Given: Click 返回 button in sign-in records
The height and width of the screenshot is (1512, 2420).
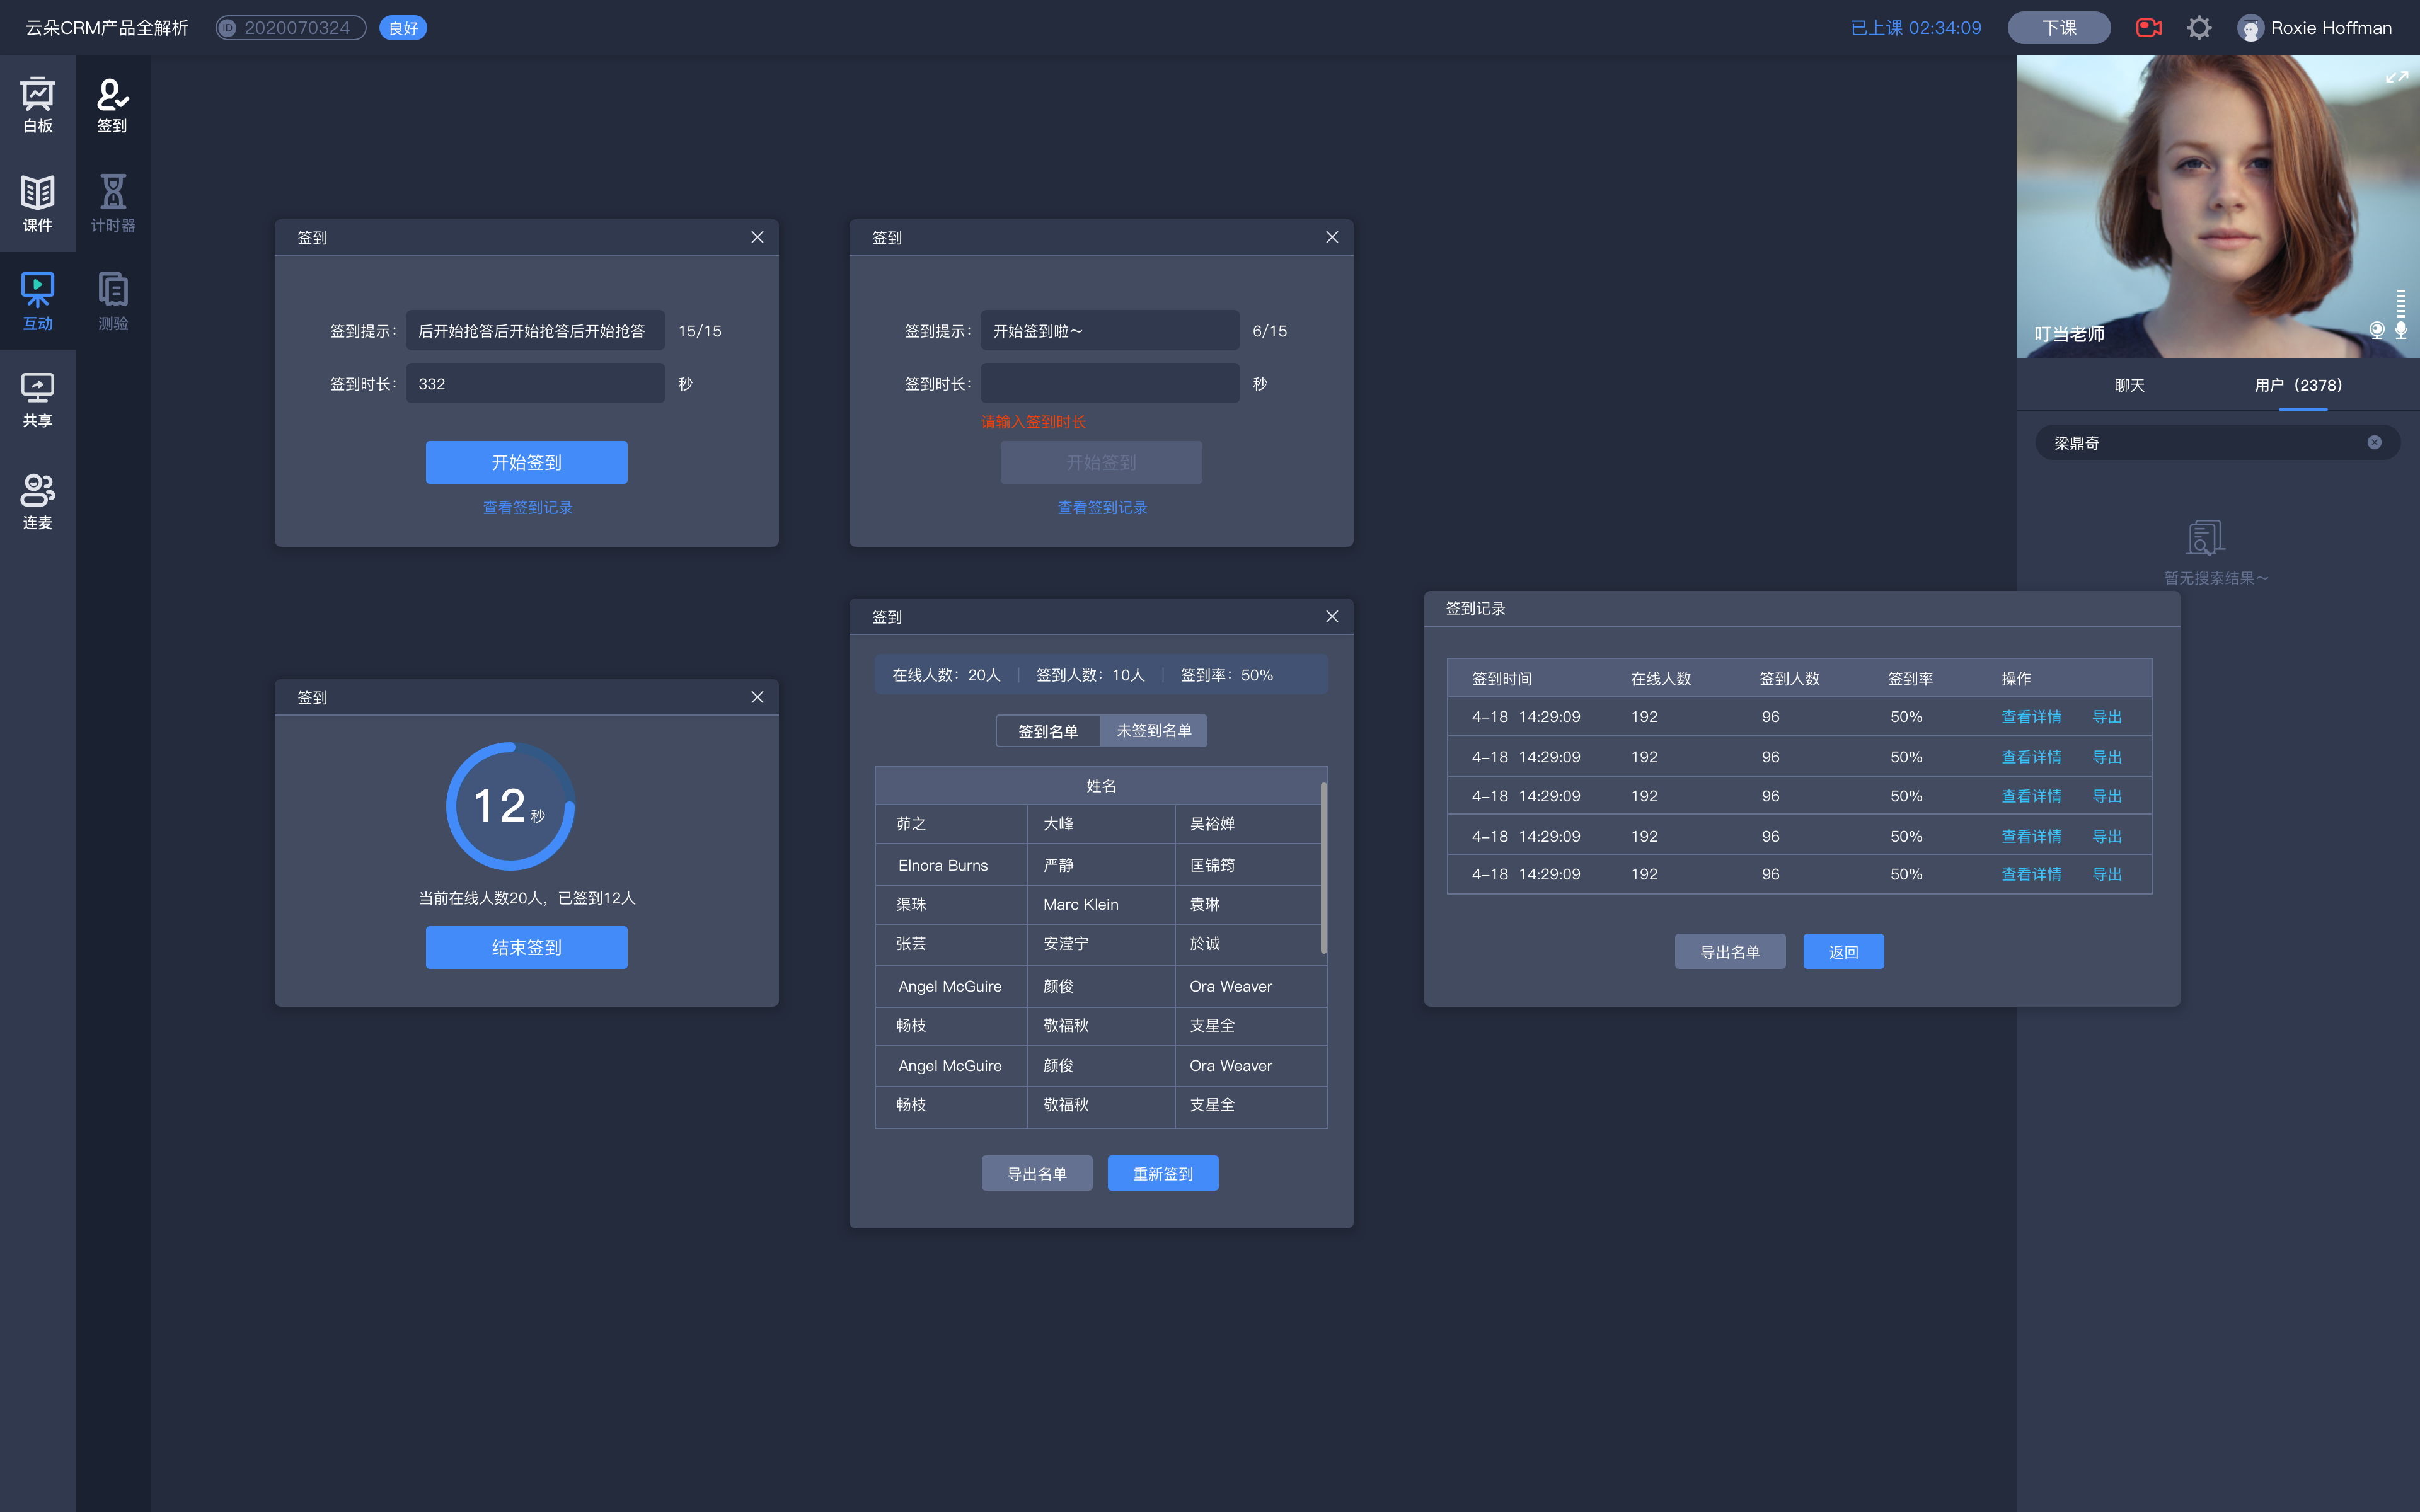Looking at the screenshot, I should 1841,949.
